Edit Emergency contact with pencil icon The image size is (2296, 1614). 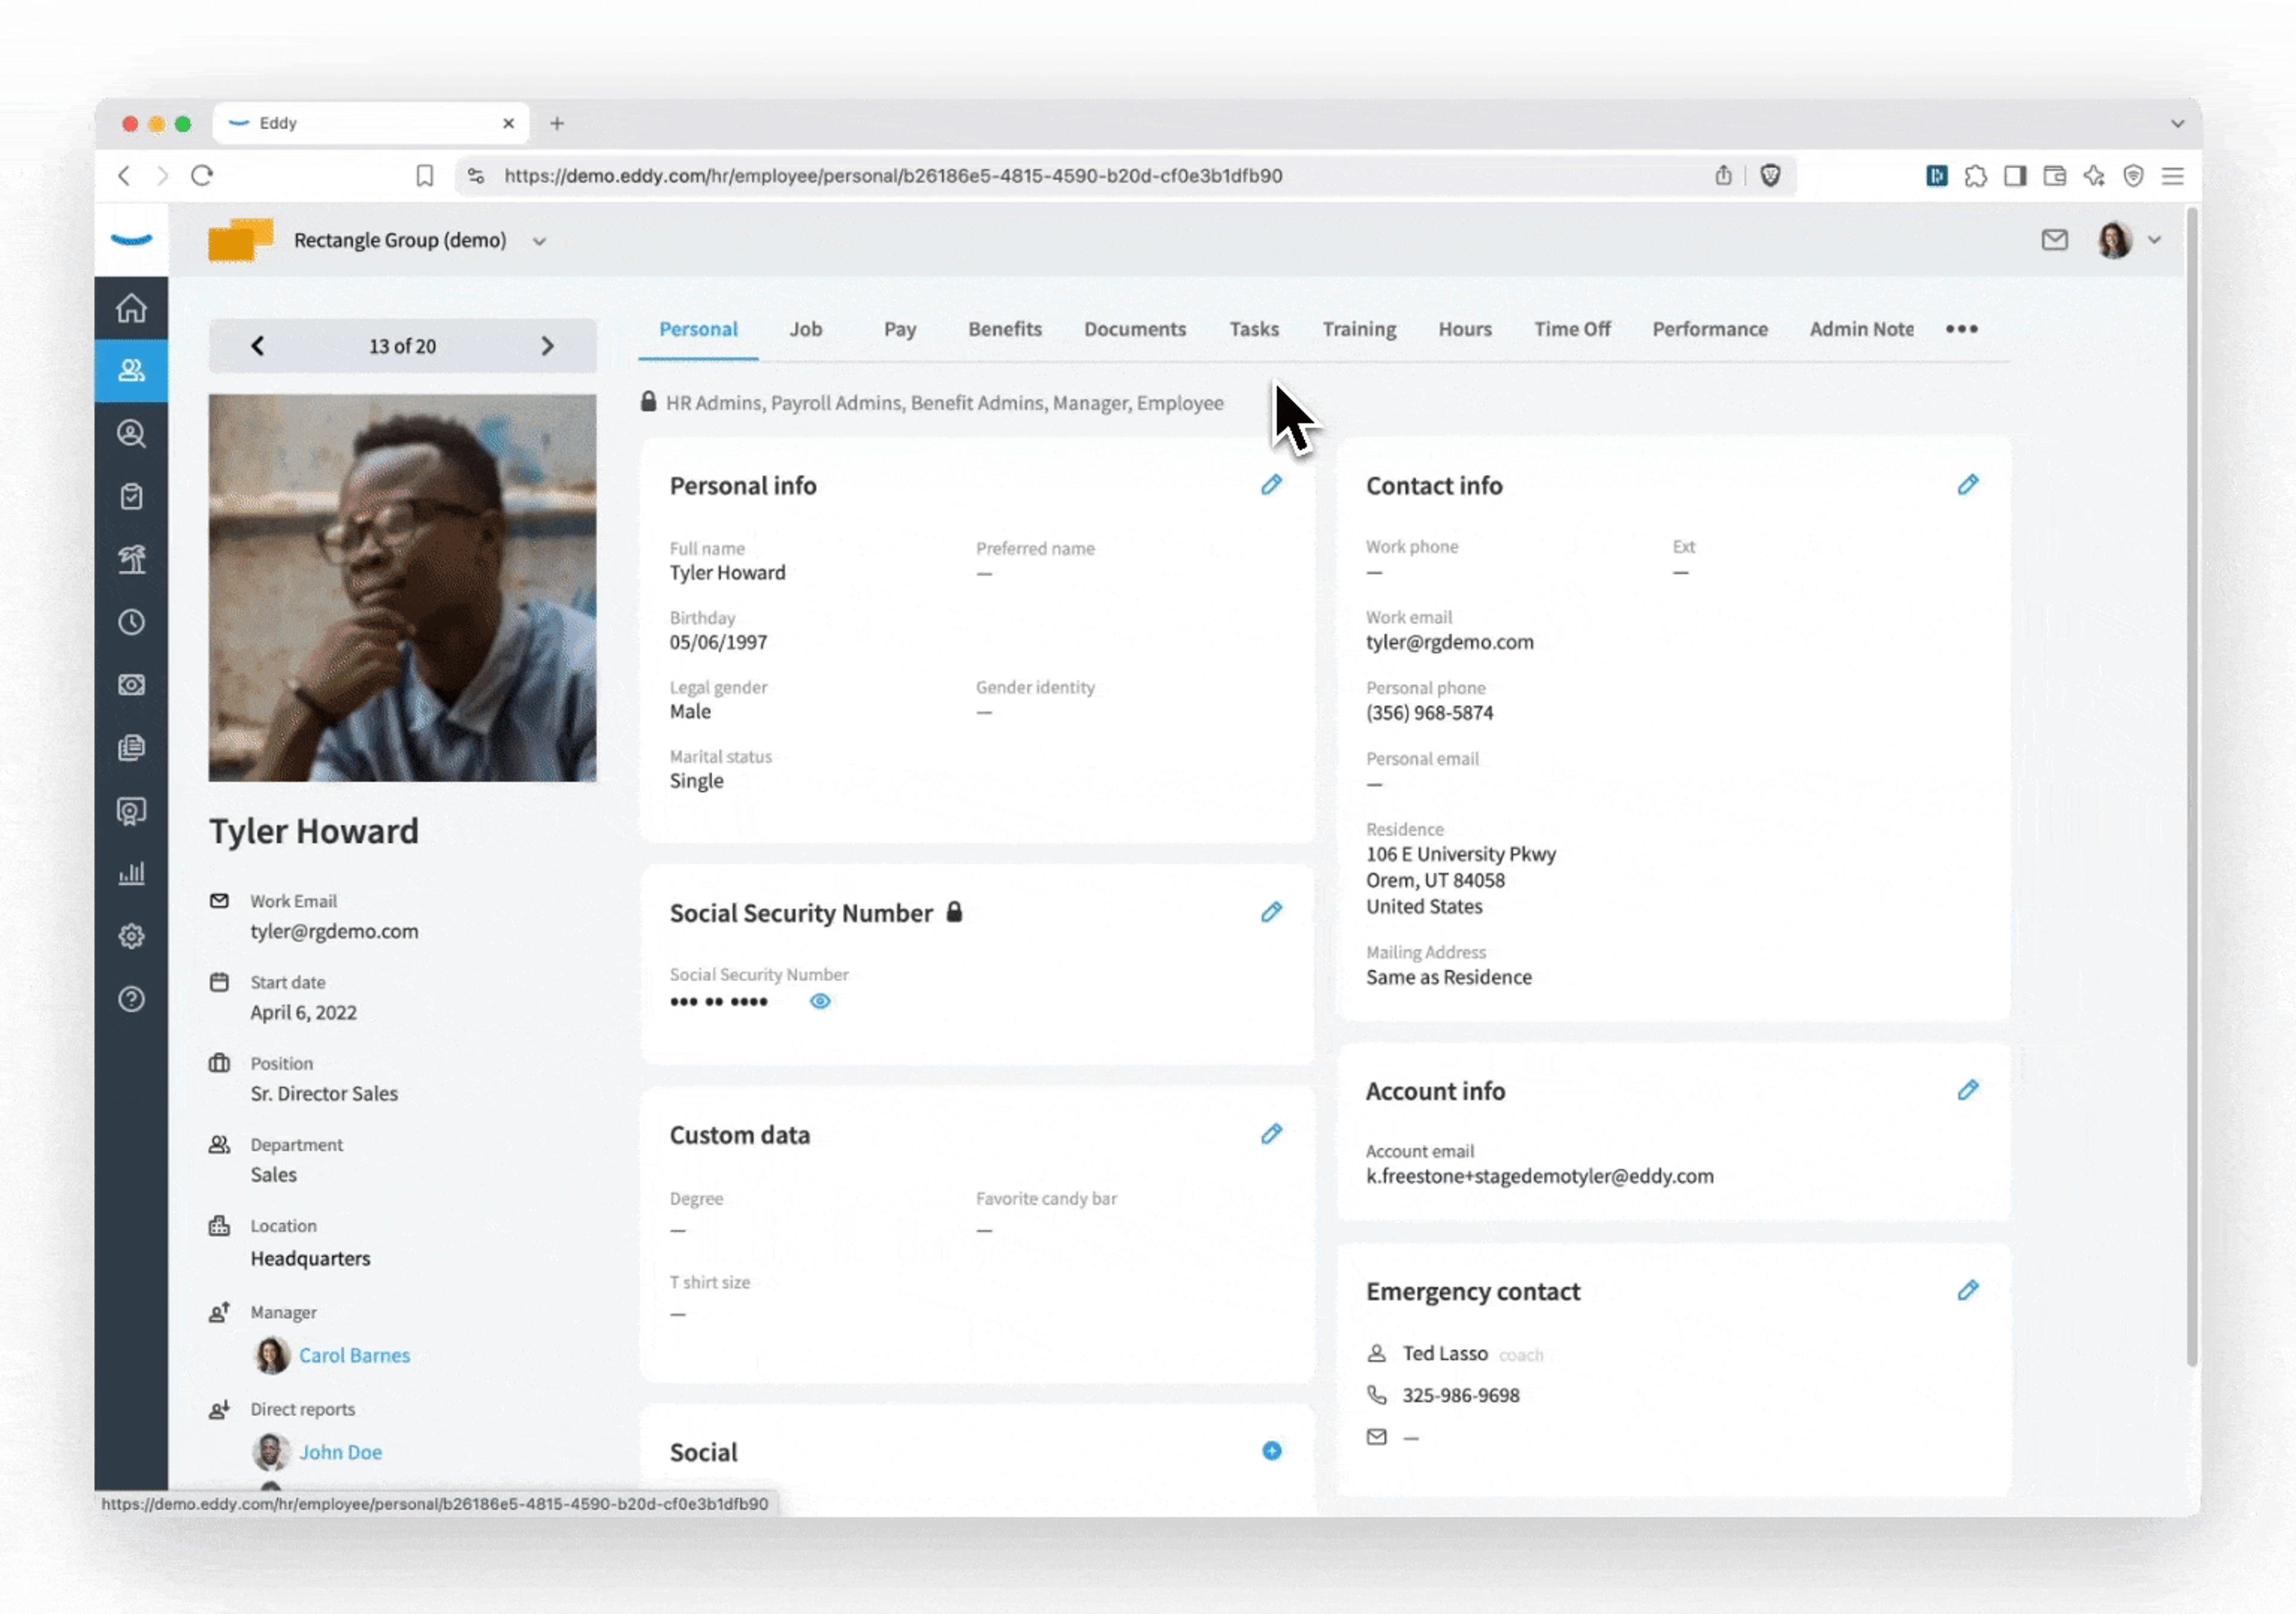click(x=1967, y=1290)
